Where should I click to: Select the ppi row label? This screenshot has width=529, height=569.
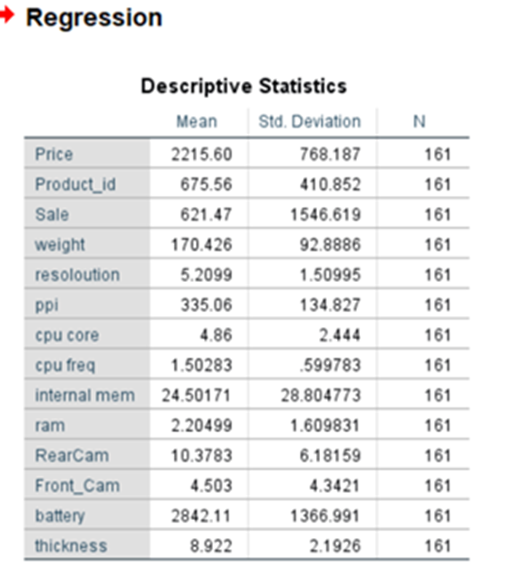click(x=46, y=306)
